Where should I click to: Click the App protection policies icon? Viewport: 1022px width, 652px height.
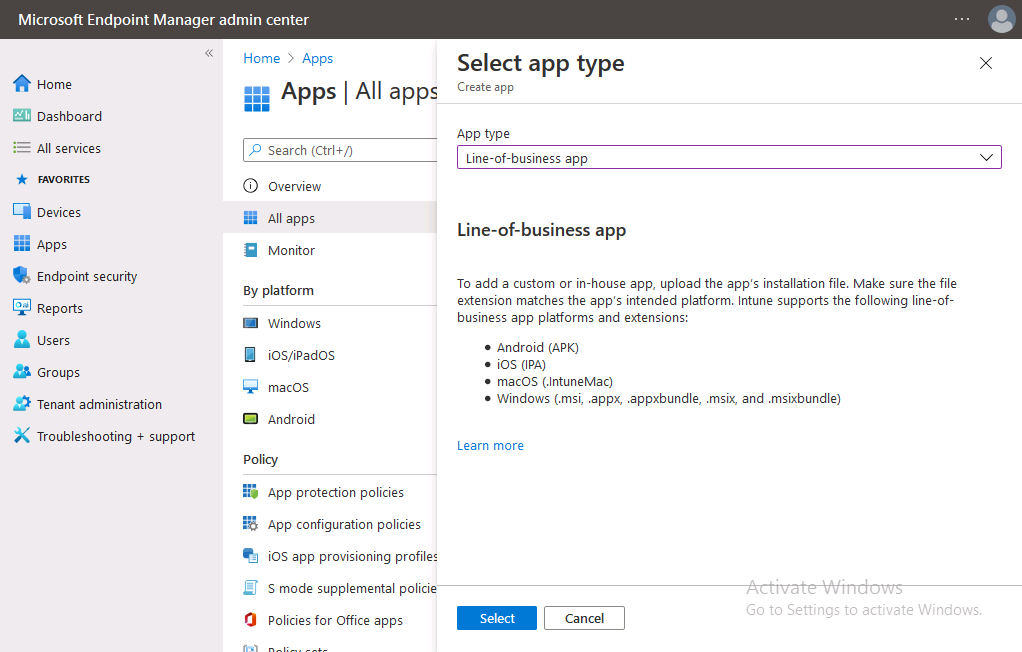pos(250,492)
